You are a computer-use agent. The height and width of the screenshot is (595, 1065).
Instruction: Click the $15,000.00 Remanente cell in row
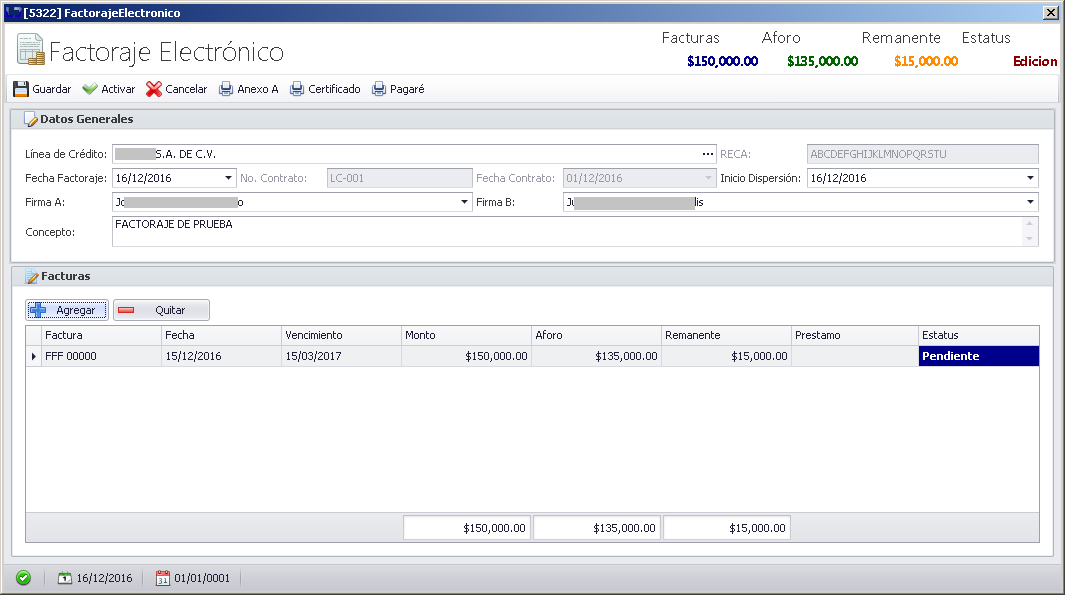pos(727,356)
